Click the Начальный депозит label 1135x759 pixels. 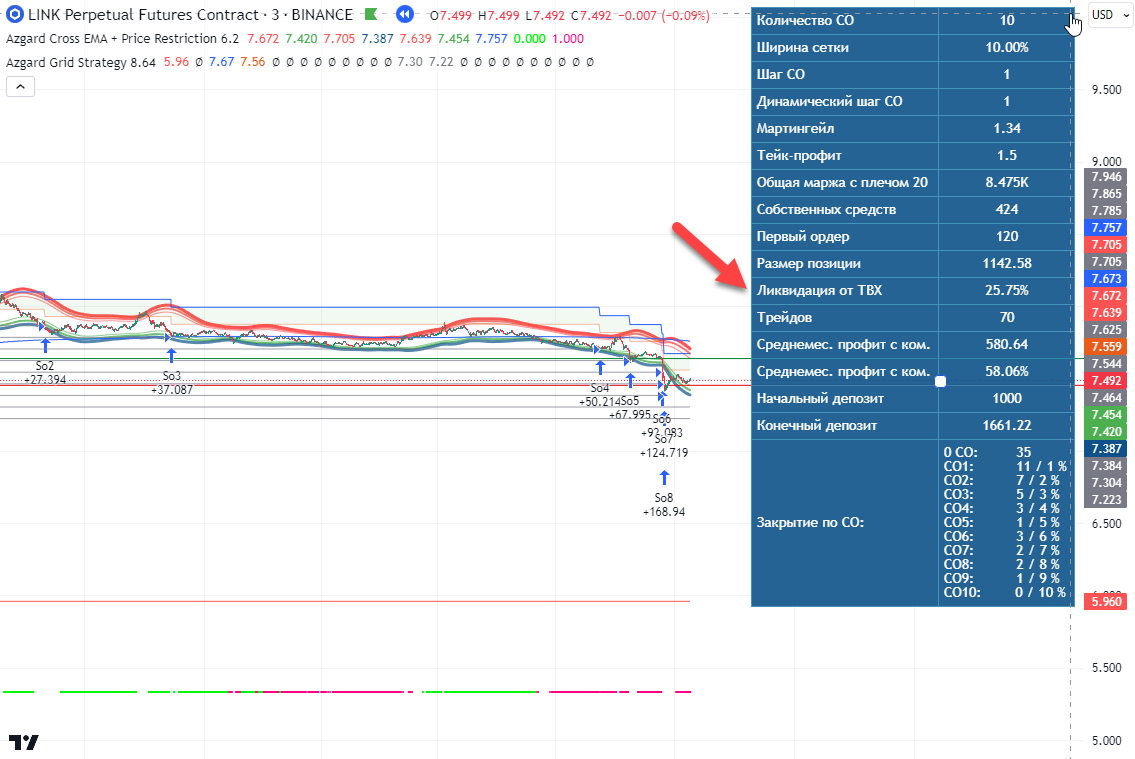[820, 399]
